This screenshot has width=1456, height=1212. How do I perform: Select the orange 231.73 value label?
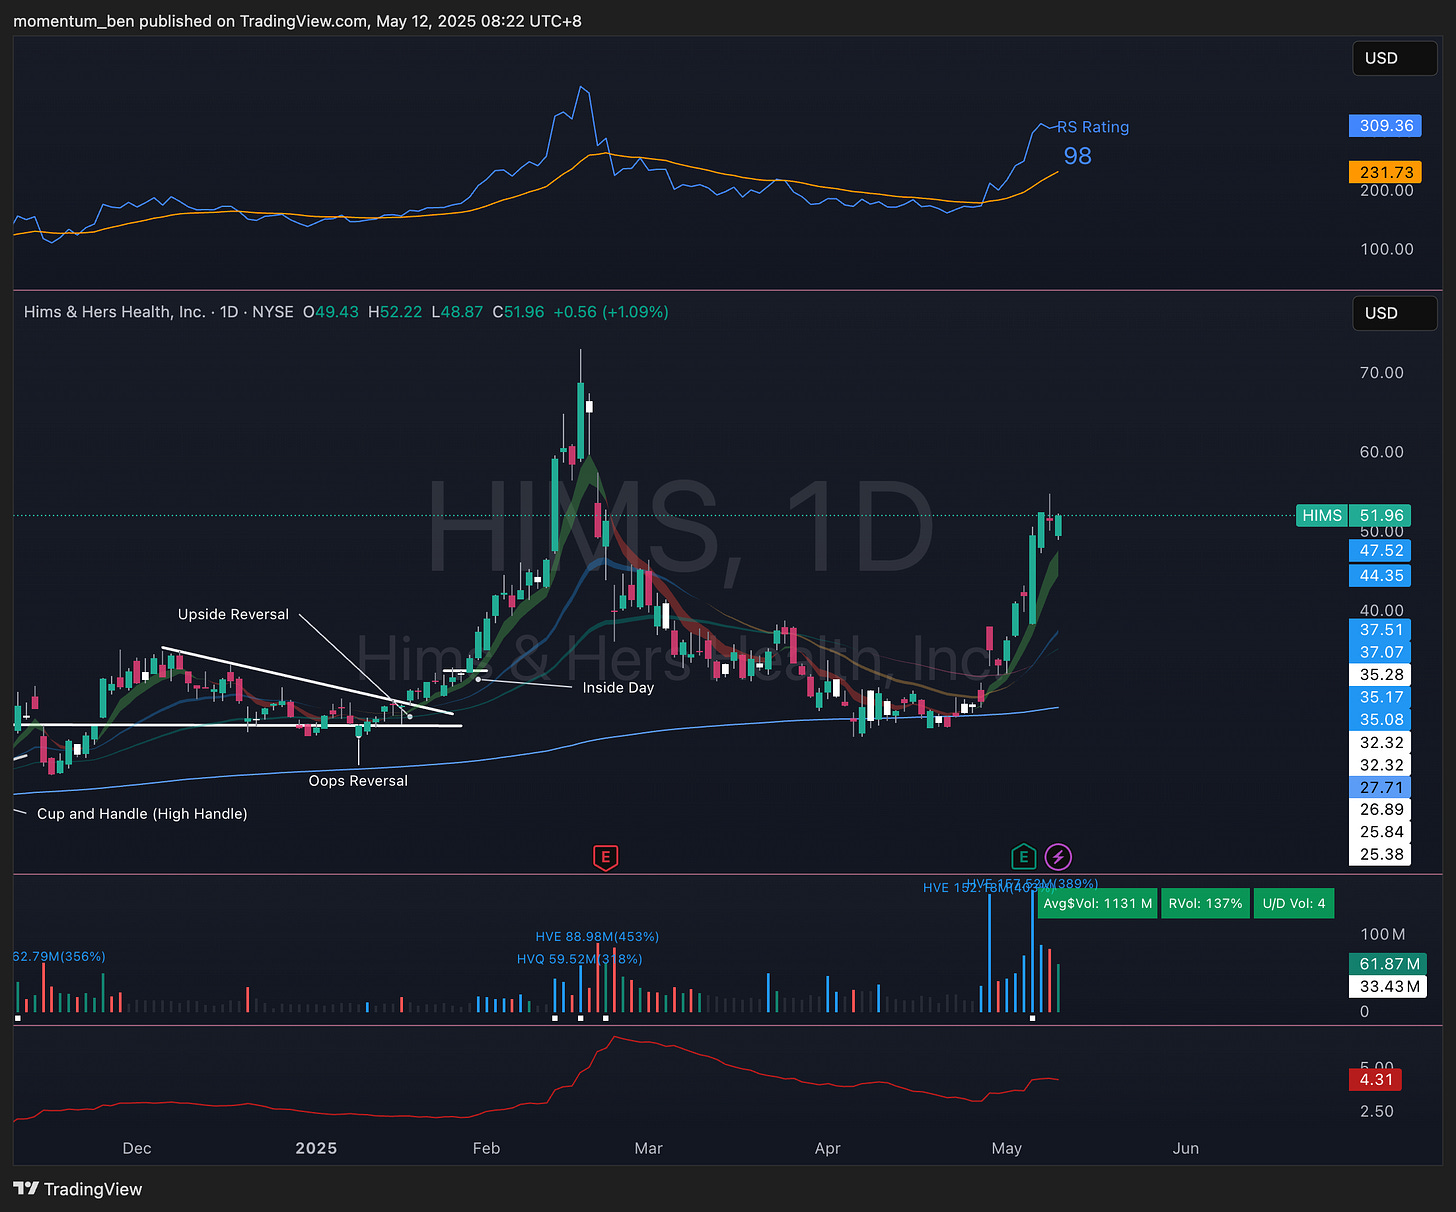click(x=1385, y=173)
